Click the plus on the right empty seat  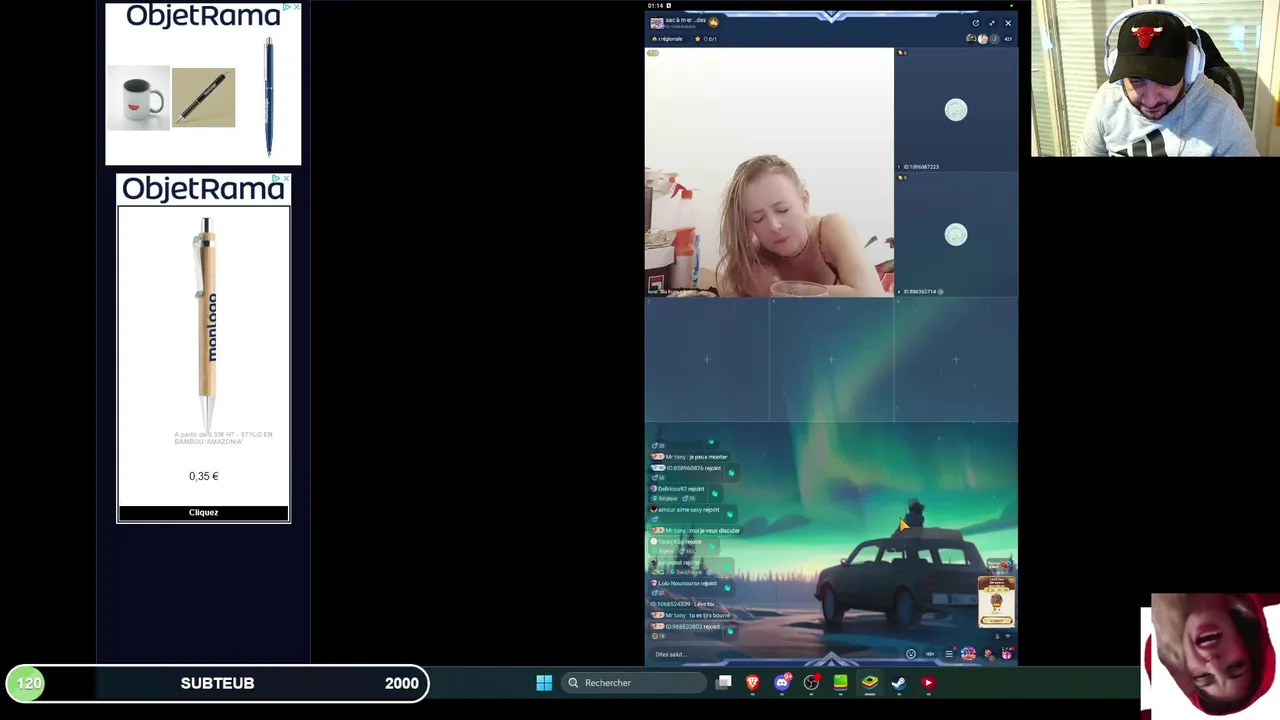pos(956,360)
